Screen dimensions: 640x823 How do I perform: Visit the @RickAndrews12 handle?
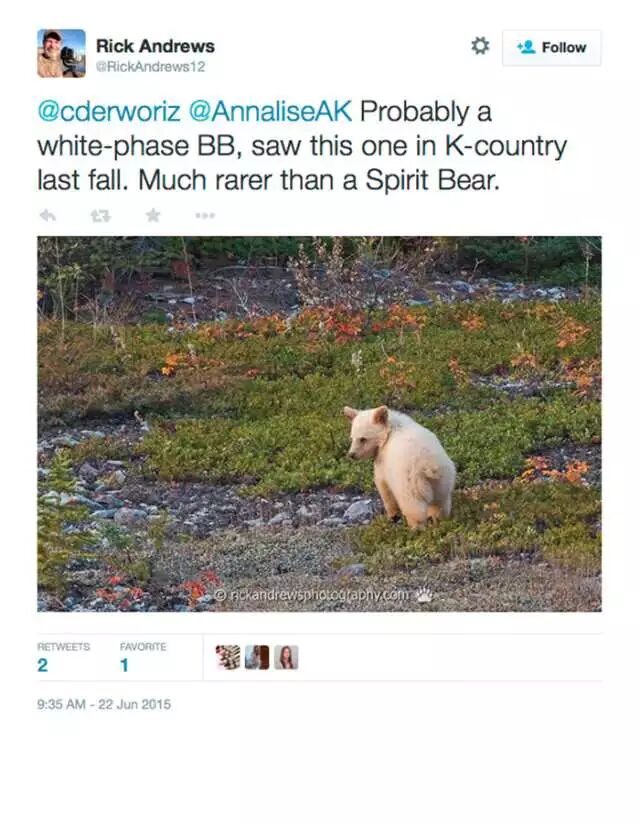[x=150, y=67]
